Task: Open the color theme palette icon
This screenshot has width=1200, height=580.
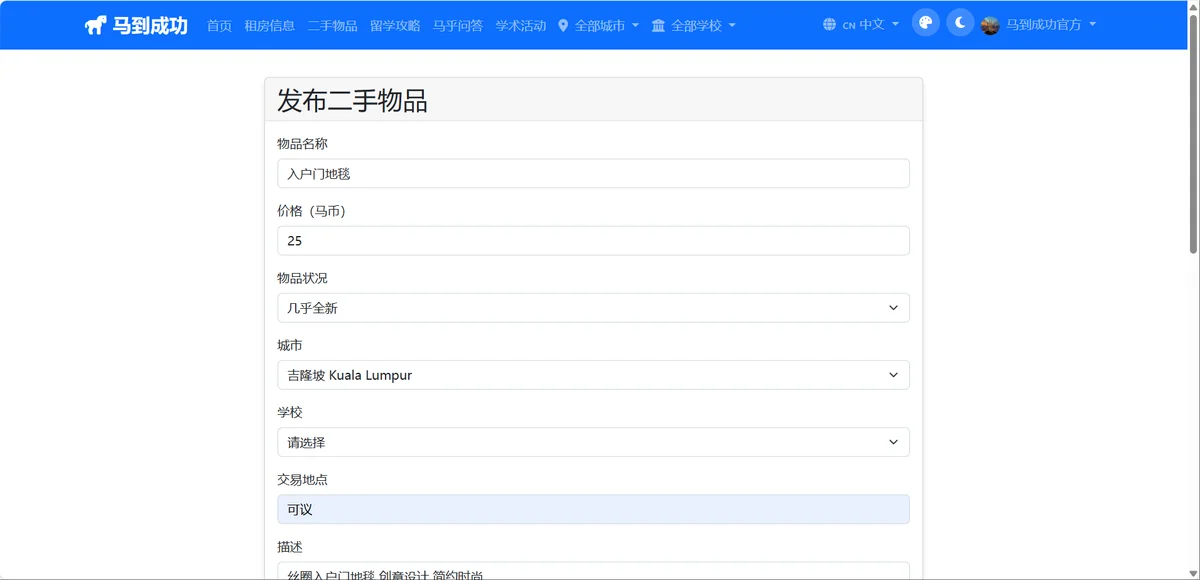Action: tap(926, 24)
